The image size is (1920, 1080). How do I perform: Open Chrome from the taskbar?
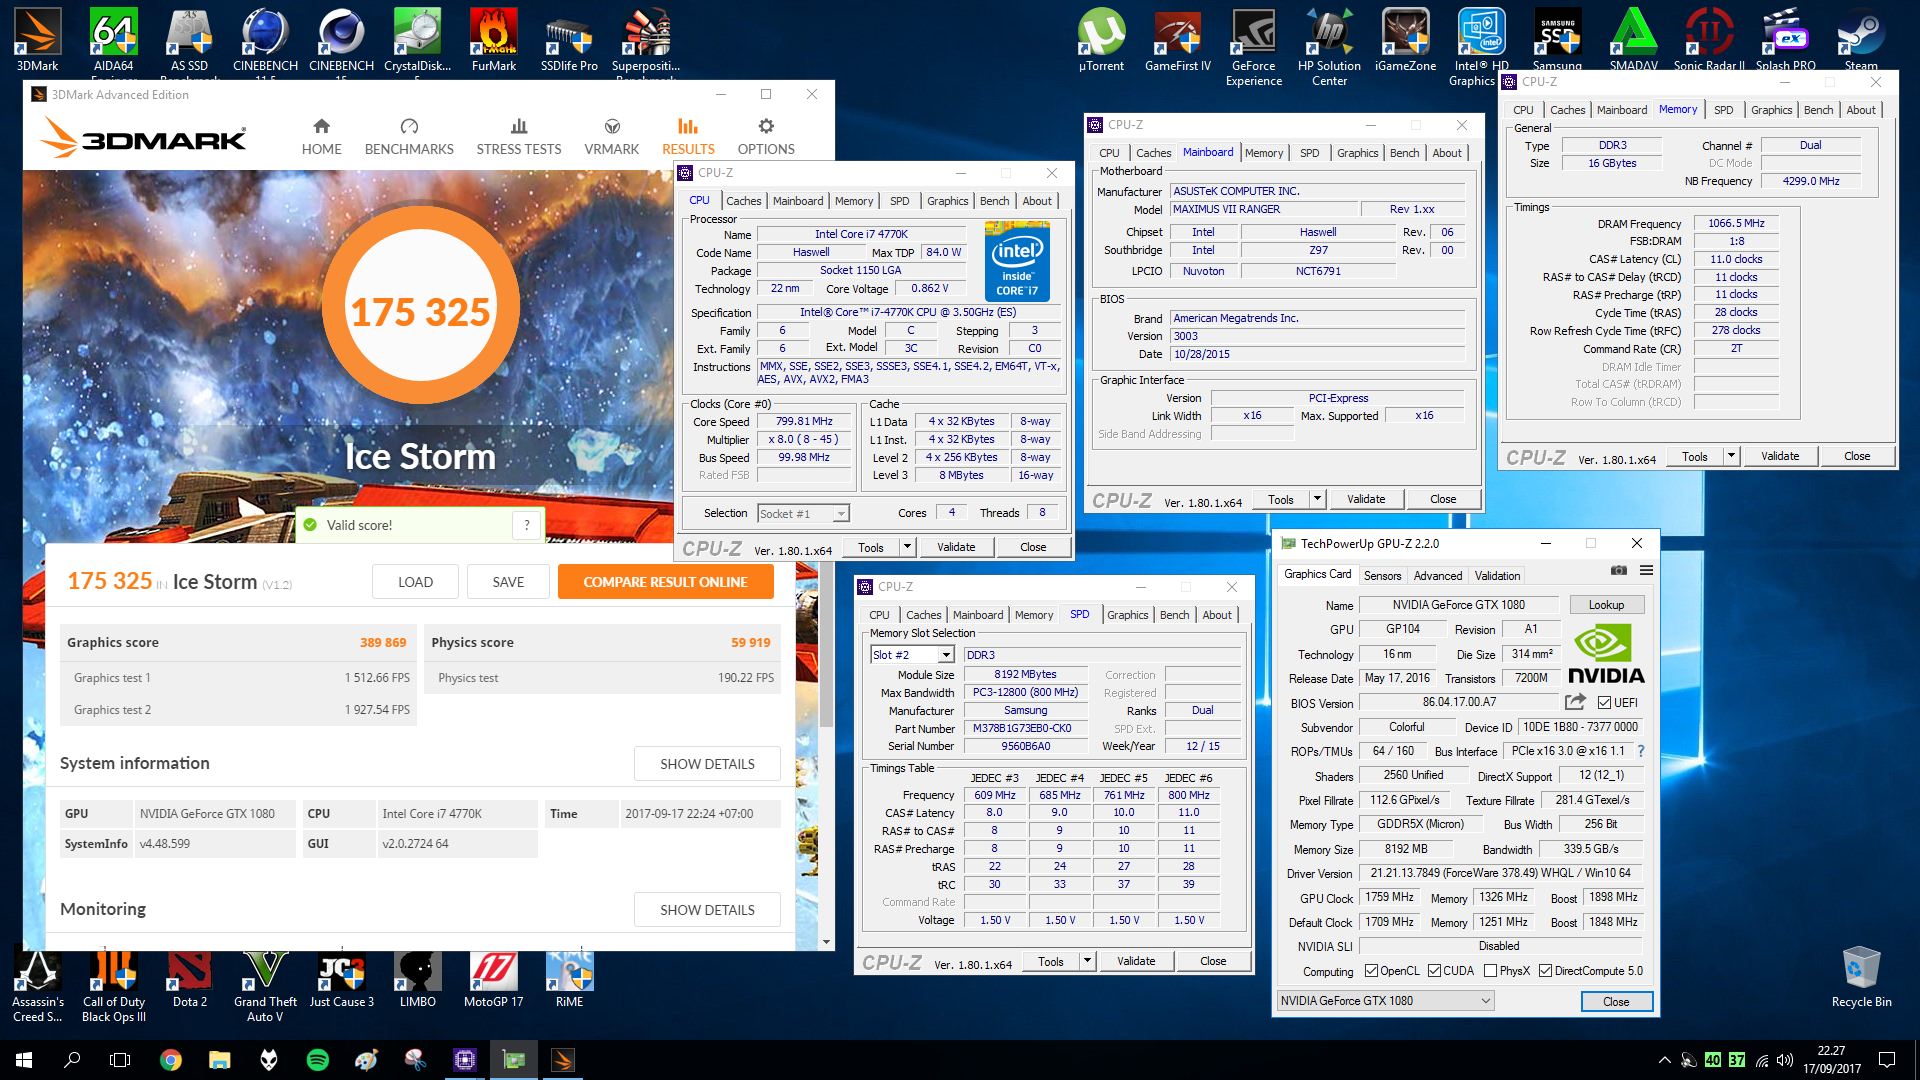(171, 1060)
